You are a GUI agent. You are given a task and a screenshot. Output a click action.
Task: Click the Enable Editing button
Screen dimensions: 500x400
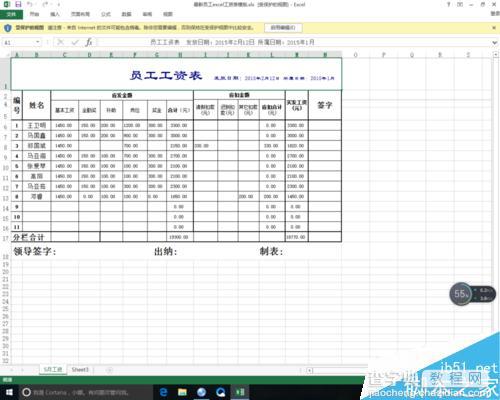[283, 28]
